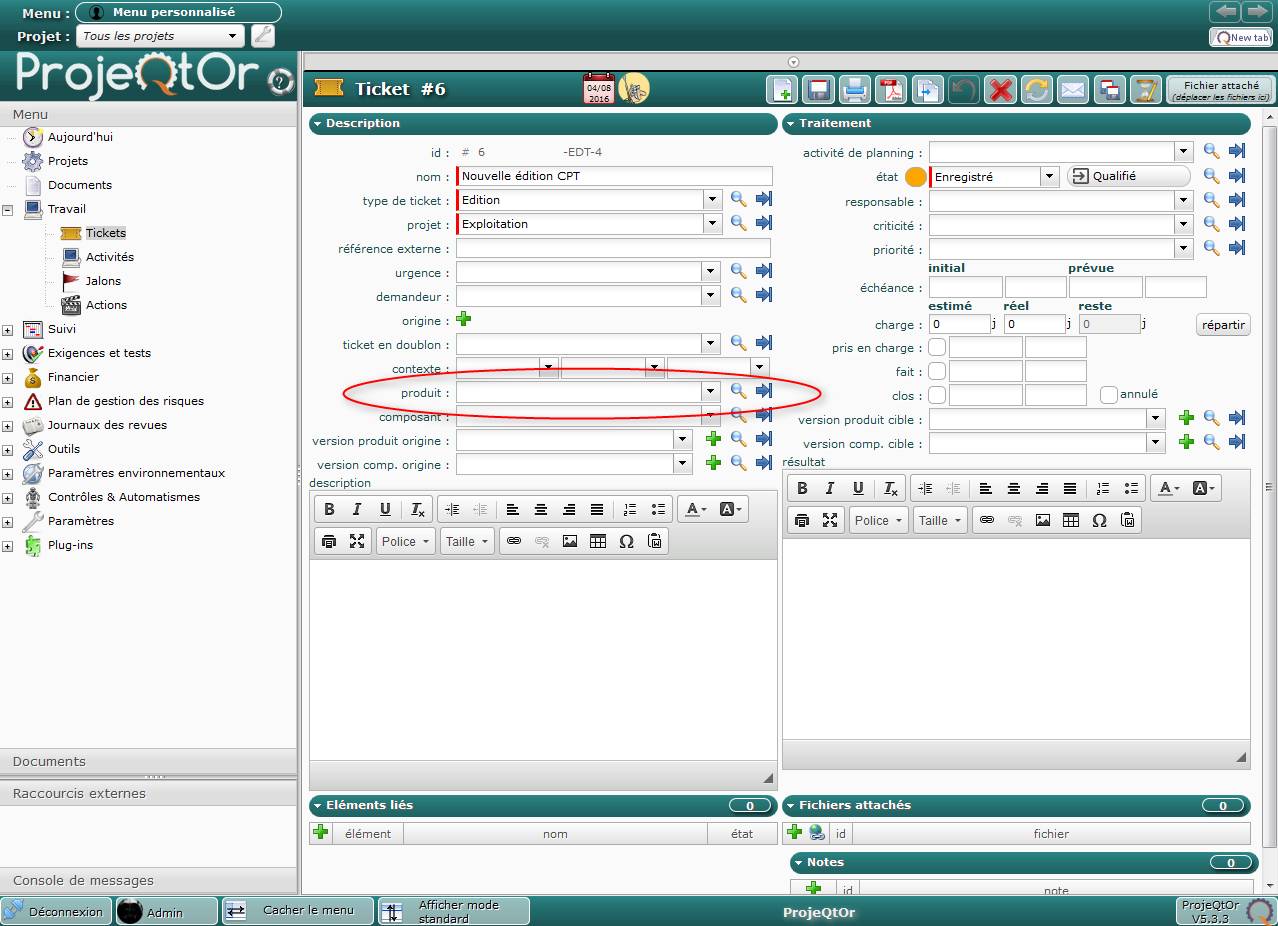Click the send email envelope icon
The width and height of the screenshot is (1278, 926).
[1073, 90]
